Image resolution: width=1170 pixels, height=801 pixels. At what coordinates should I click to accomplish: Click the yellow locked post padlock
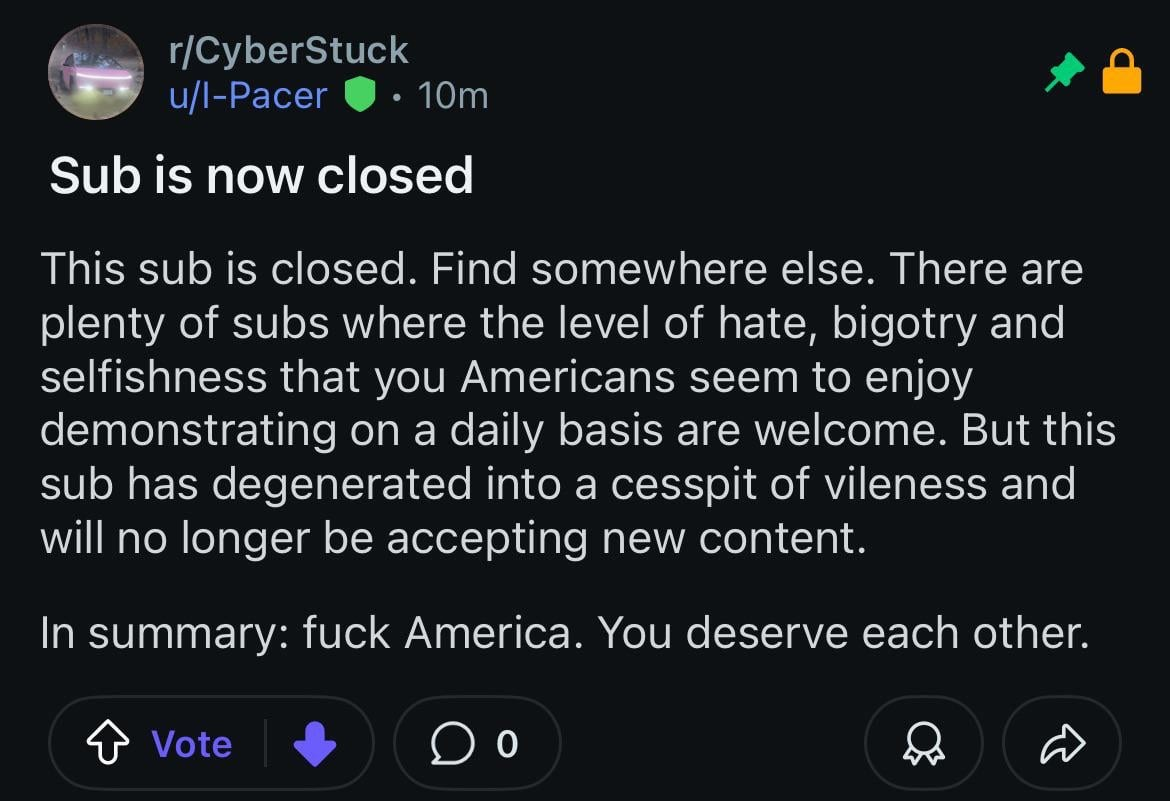(x=1121, y=72)
